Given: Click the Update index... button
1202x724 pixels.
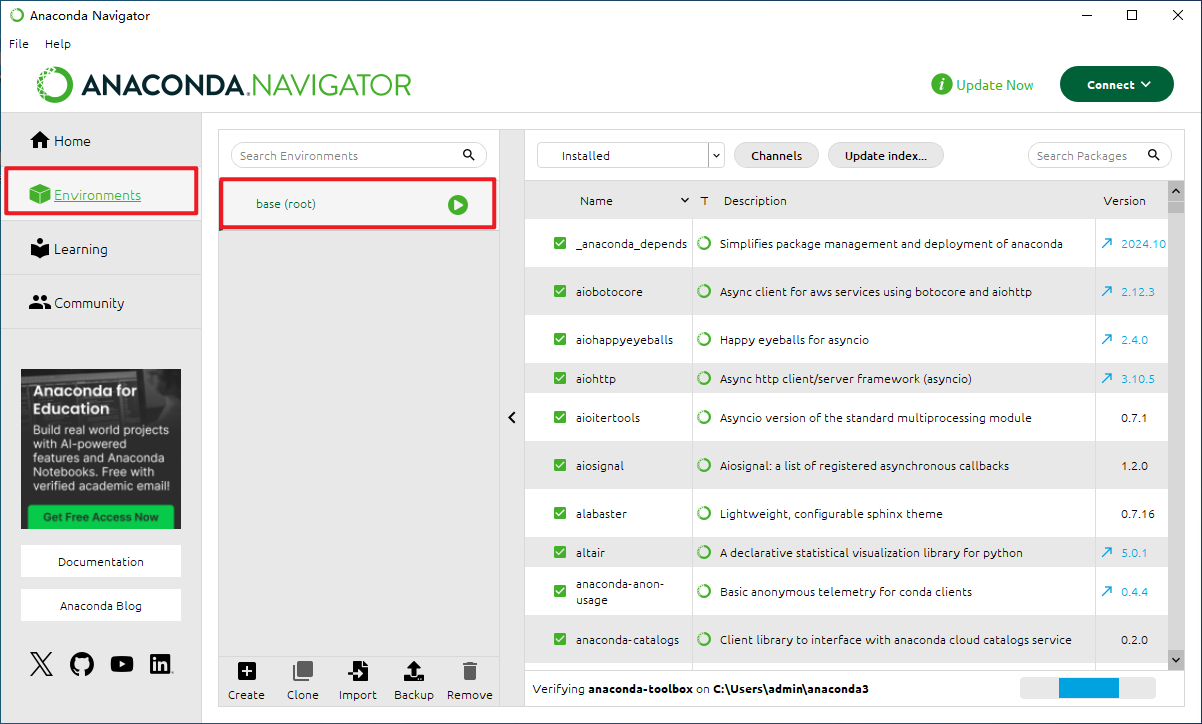Looking at the screenshot, I should point(885,155).
